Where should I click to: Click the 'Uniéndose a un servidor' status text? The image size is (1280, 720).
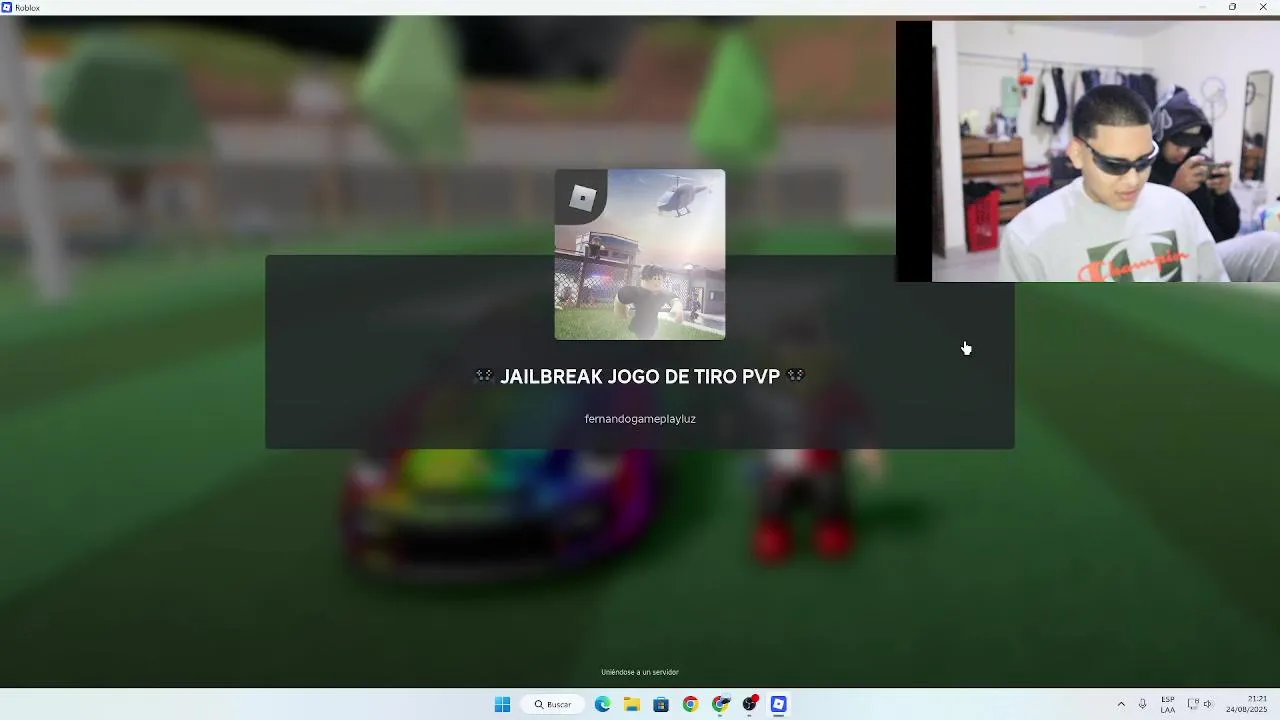click(x=640, y=672)
